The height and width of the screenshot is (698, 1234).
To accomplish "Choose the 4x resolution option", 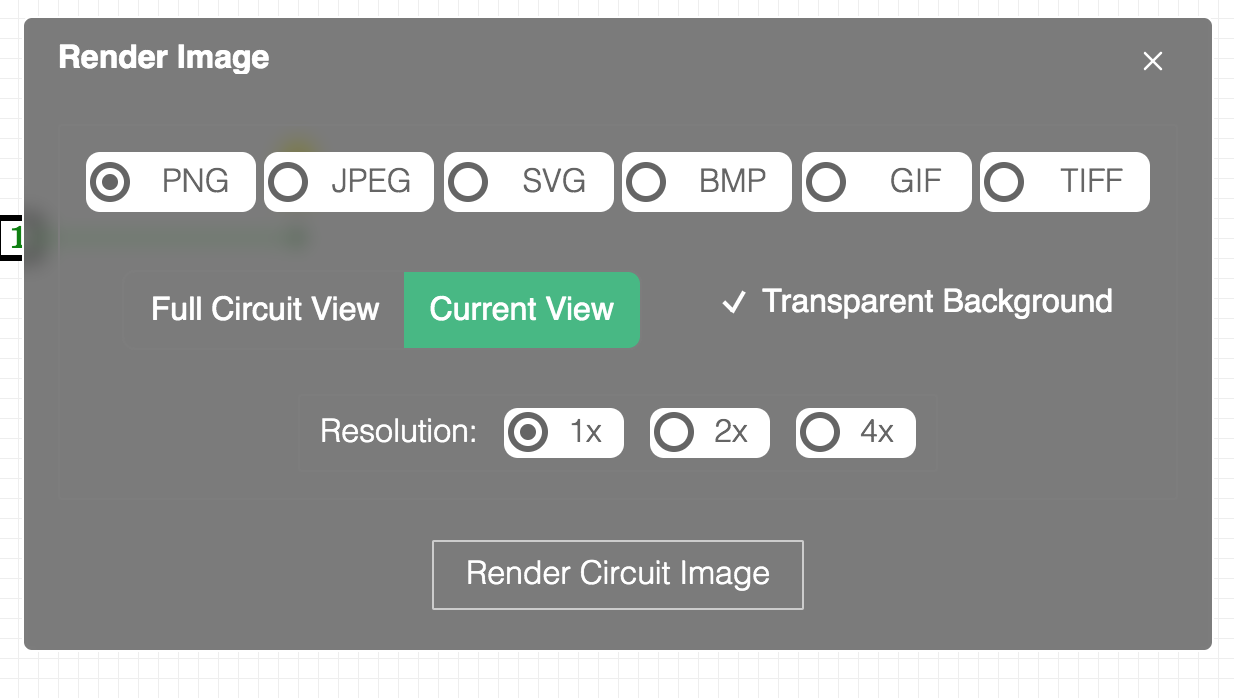I will 820,432.
